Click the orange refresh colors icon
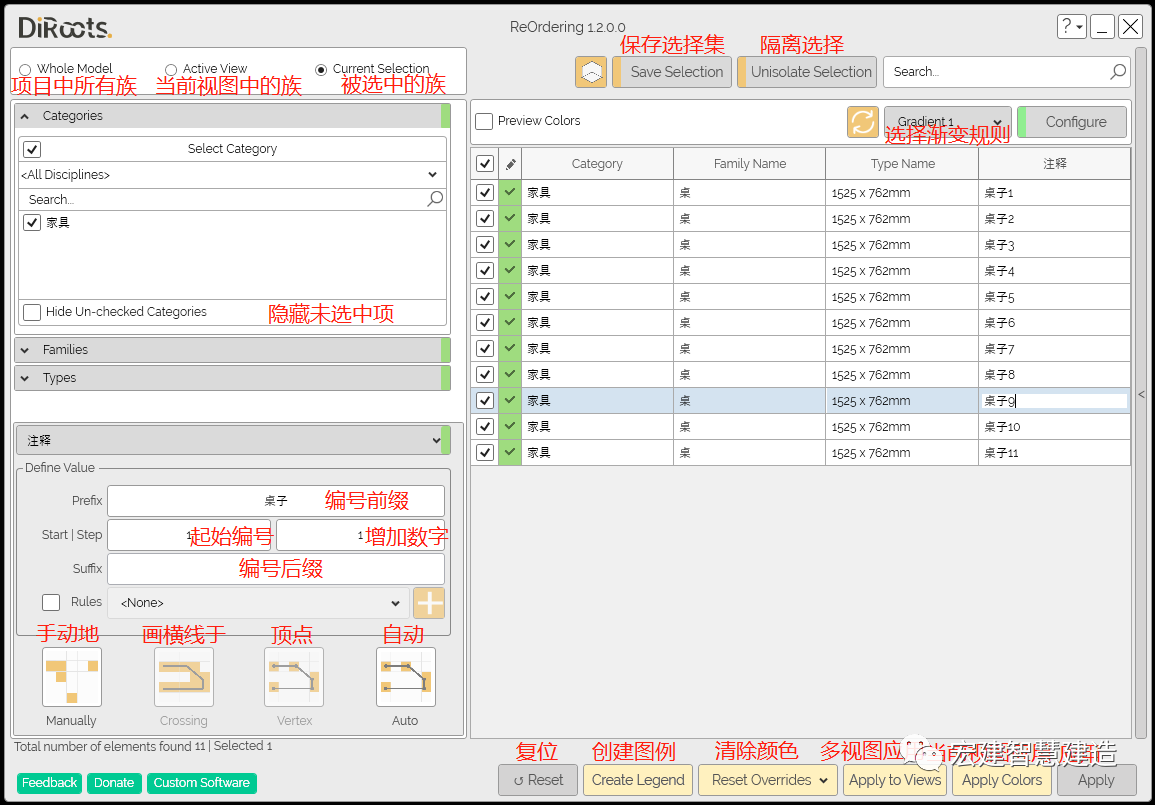 [x=863, y=122]
